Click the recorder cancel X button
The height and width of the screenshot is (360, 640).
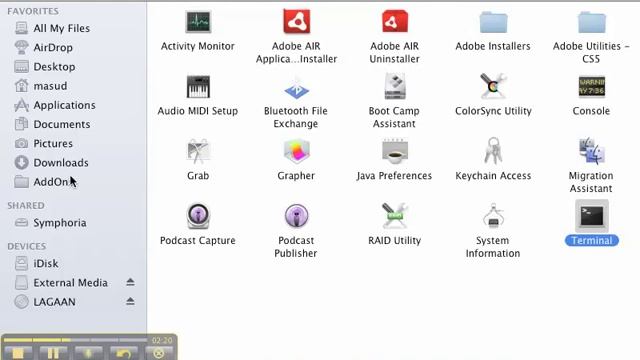point(158,353)
